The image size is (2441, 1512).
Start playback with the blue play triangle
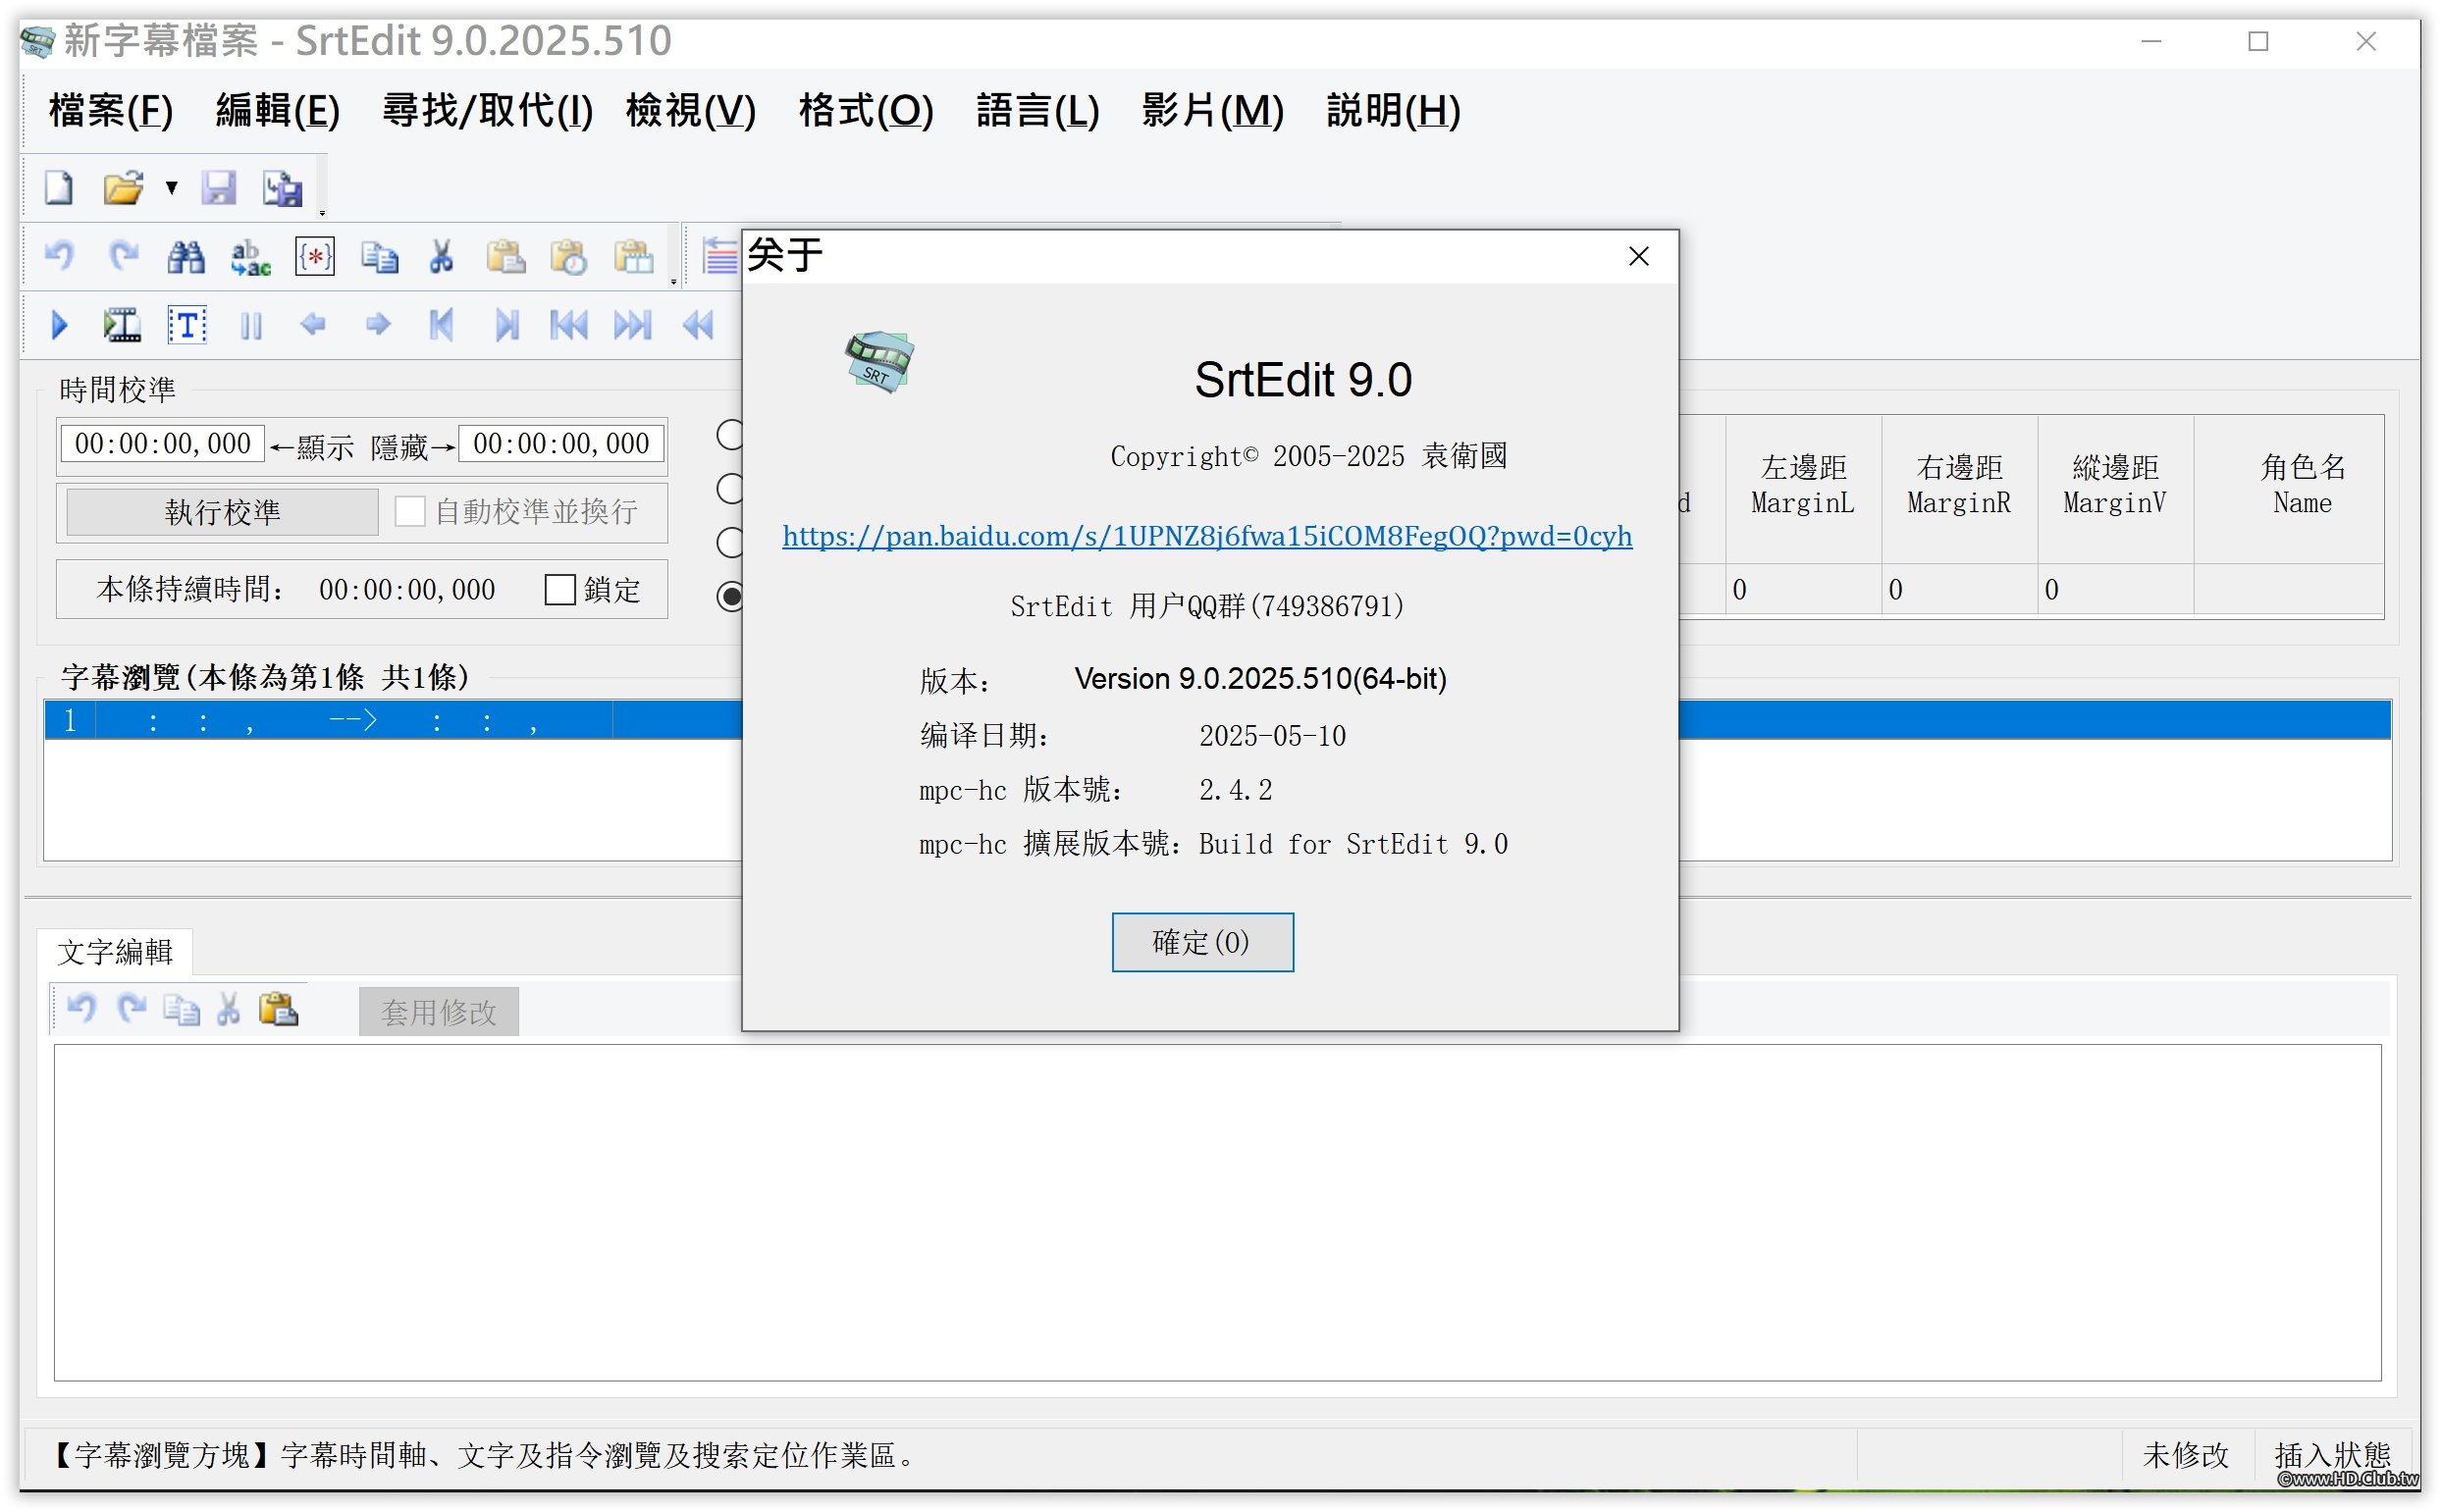59,325
